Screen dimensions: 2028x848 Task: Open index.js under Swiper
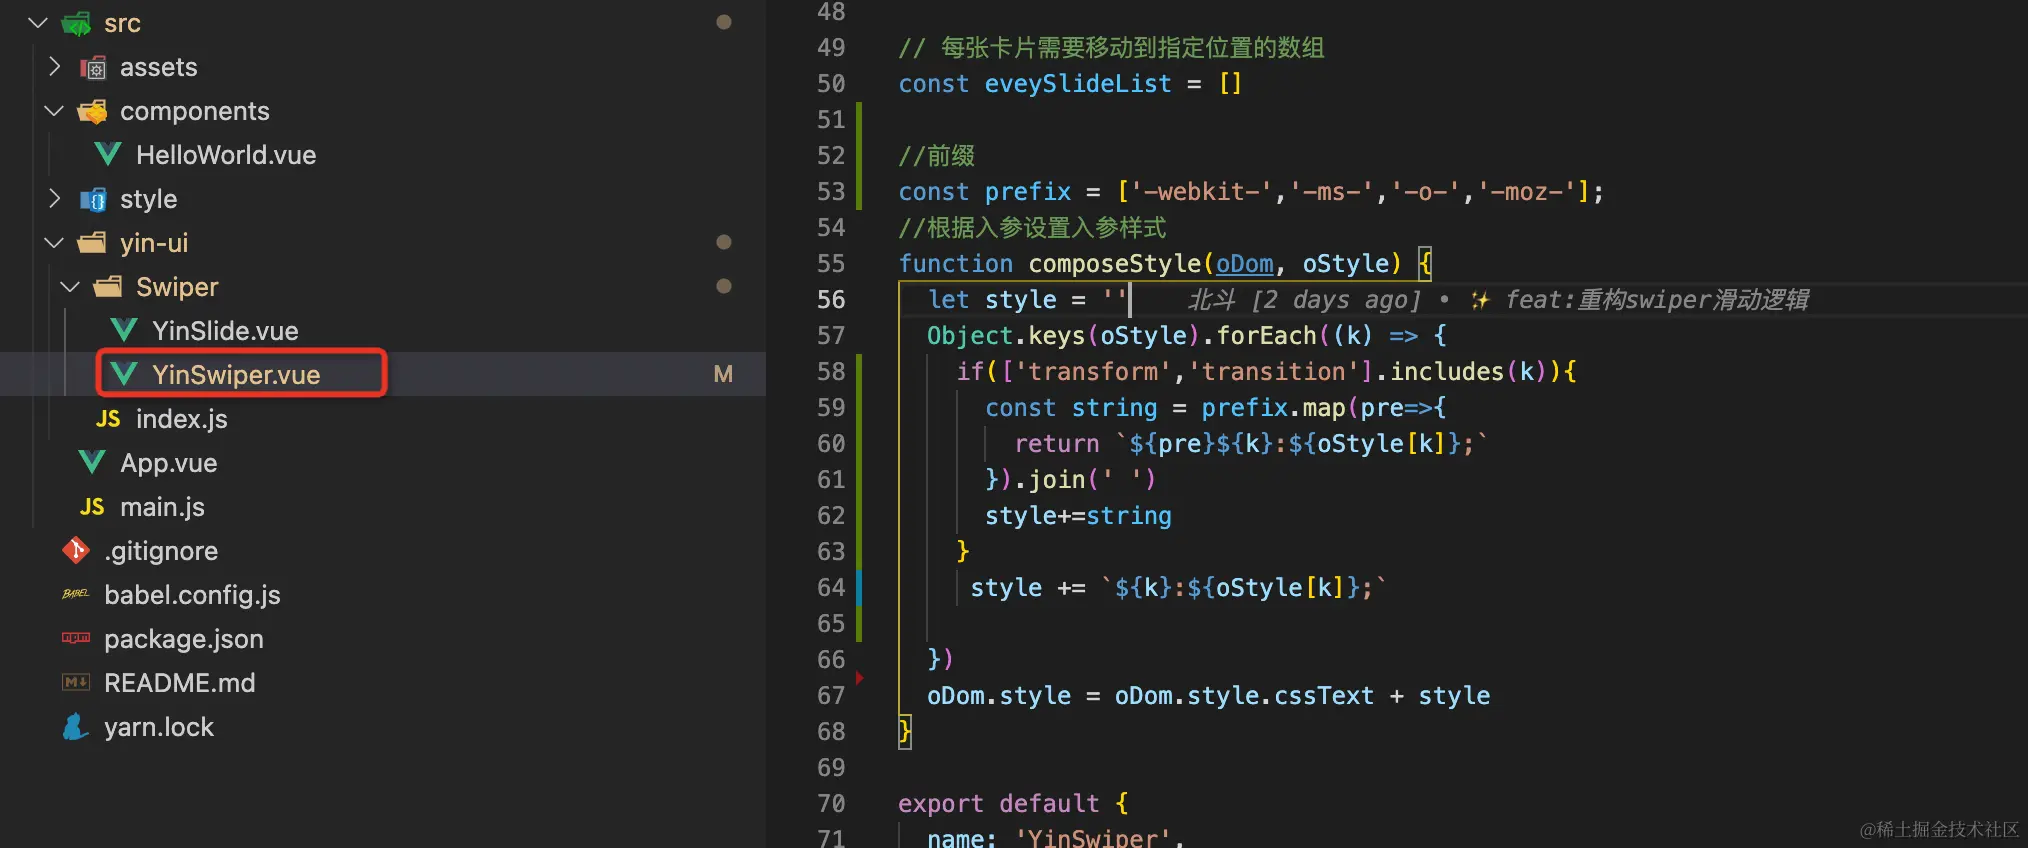point(182,419)
